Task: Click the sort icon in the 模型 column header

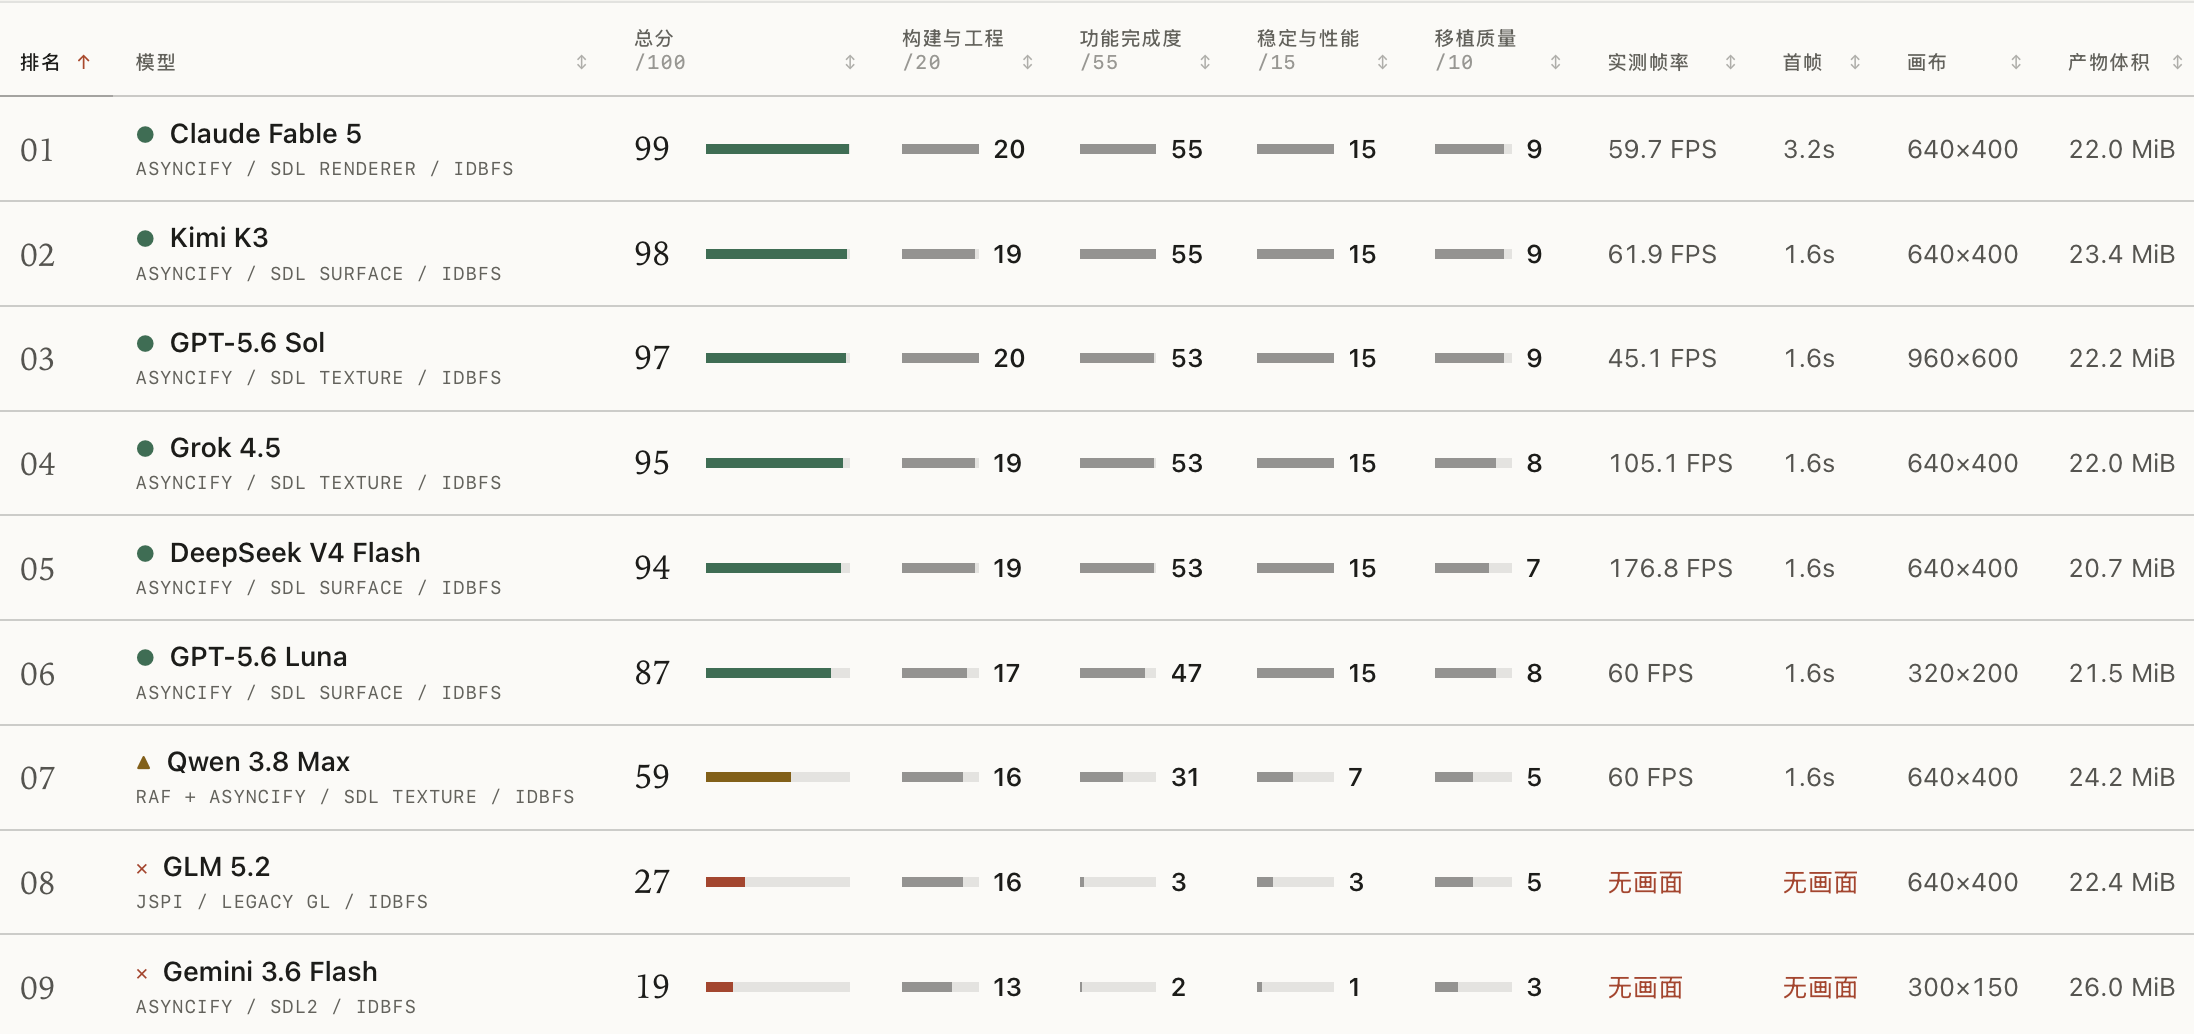Action: (582, 62)
